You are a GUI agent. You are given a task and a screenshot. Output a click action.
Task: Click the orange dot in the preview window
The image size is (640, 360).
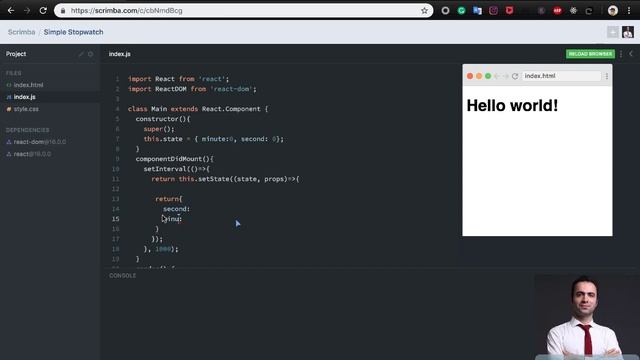(479, 76)
